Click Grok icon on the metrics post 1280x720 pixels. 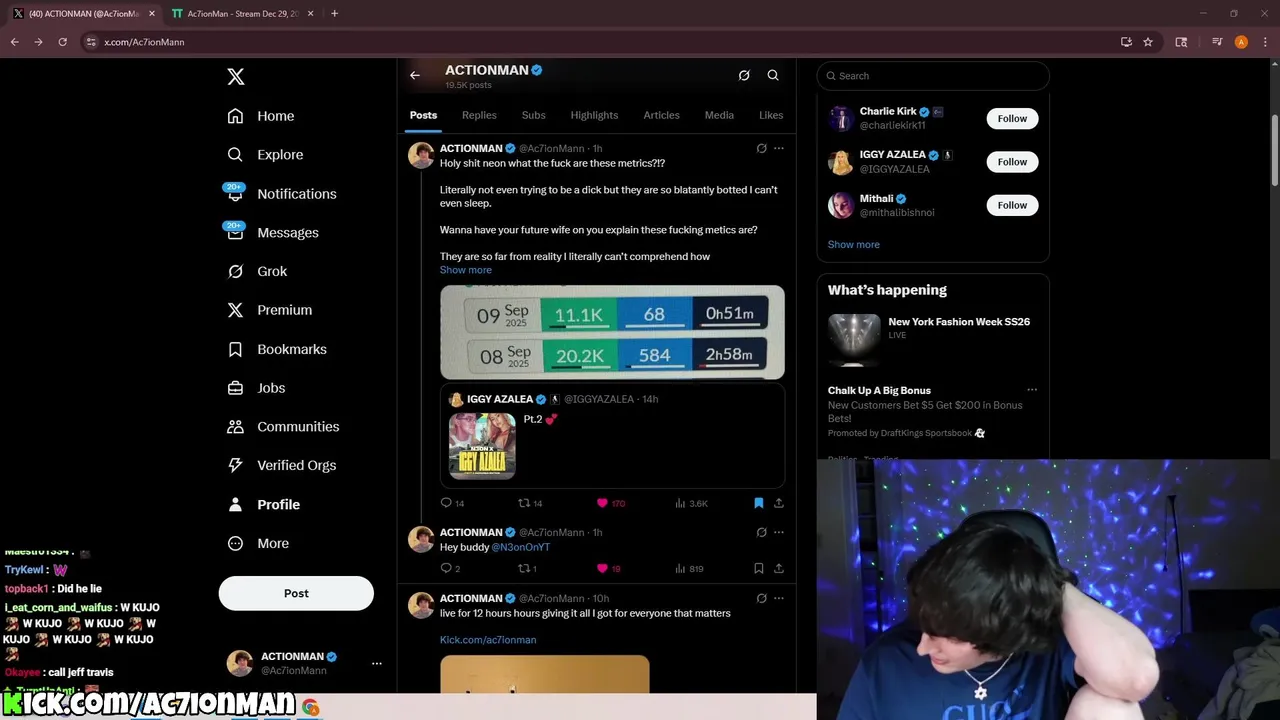click(761, 148)
